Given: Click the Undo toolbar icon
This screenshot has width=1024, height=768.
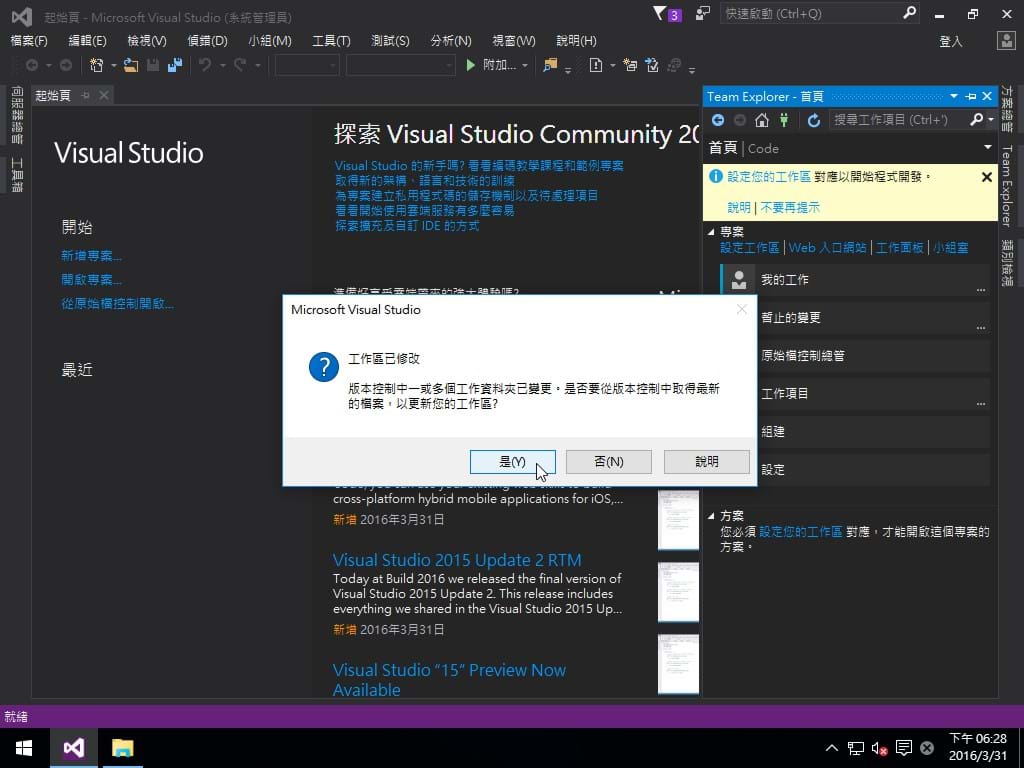Looking at the screenshot, I should 205,65.
